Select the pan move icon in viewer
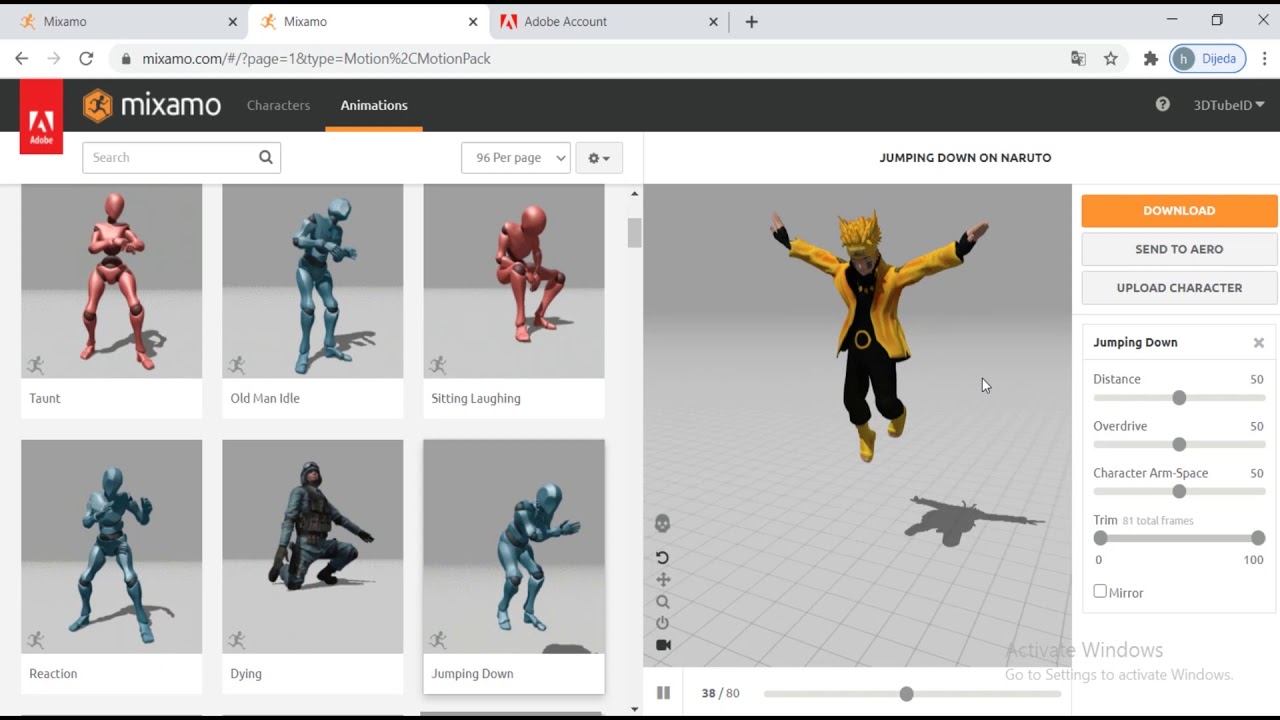1280x720 pixels. pyautogui.click(x=662, y=580)
